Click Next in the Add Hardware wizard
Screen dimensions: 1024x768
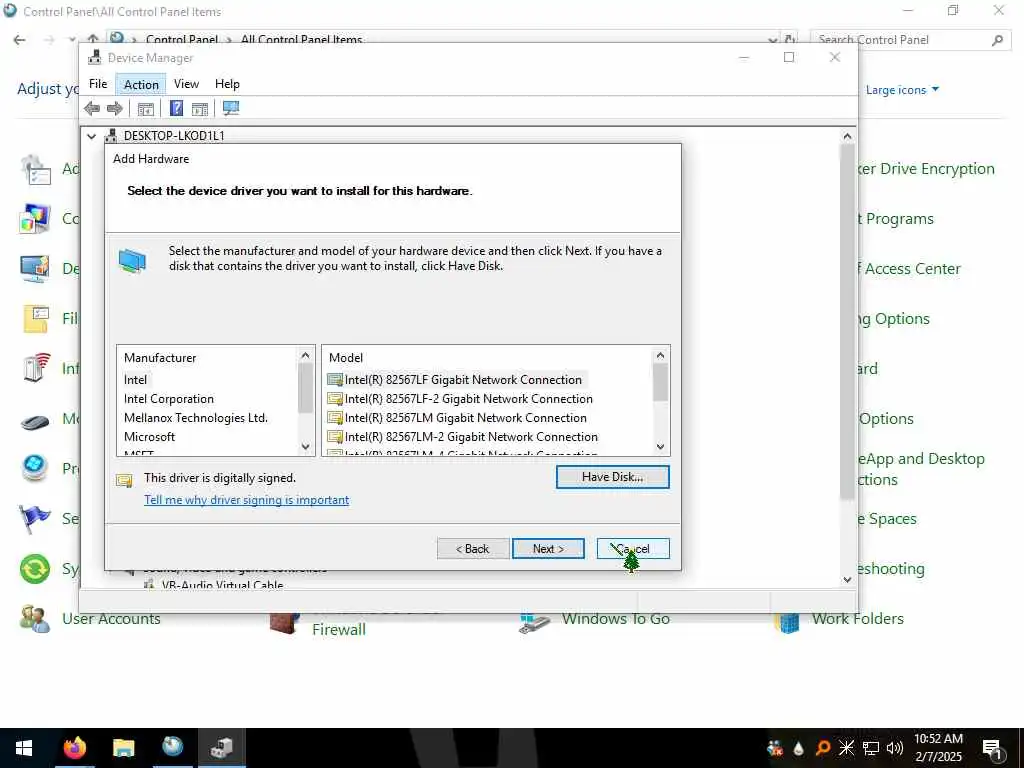548,549
